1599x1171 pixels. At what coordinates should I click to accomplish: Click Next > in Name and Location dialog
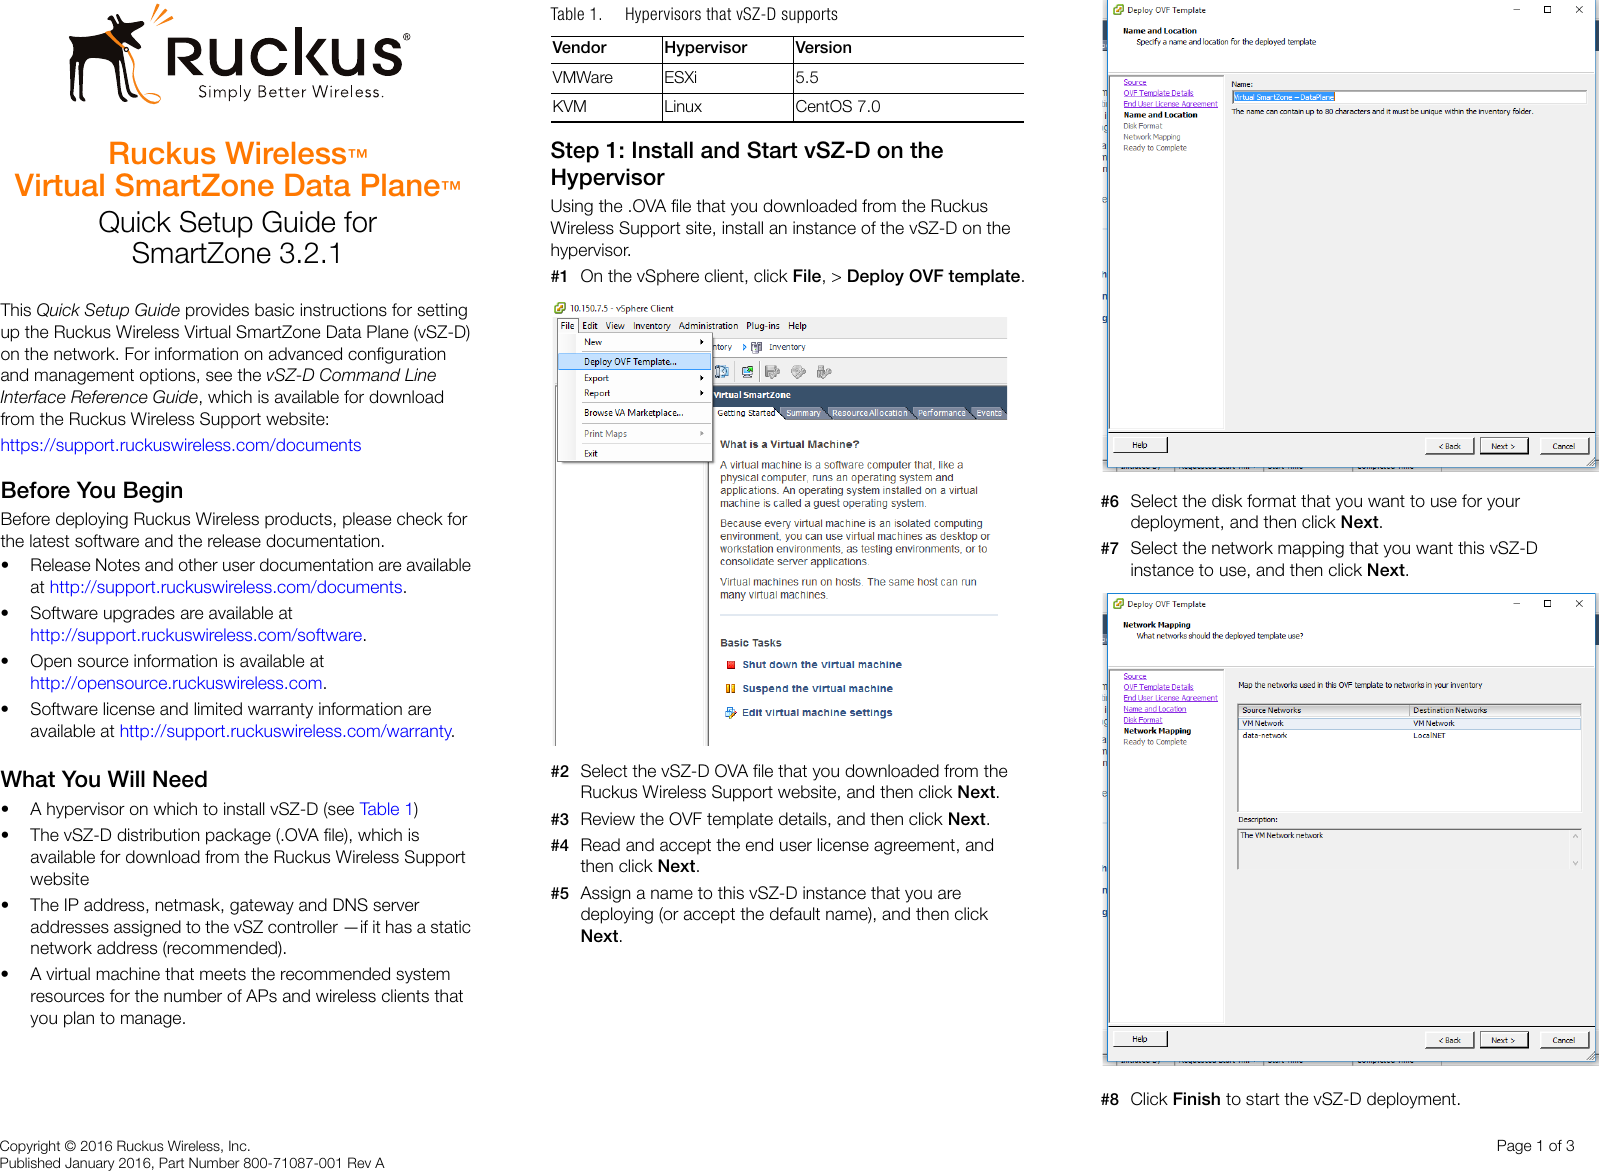pyautogui.click(x=1503, y=446)
